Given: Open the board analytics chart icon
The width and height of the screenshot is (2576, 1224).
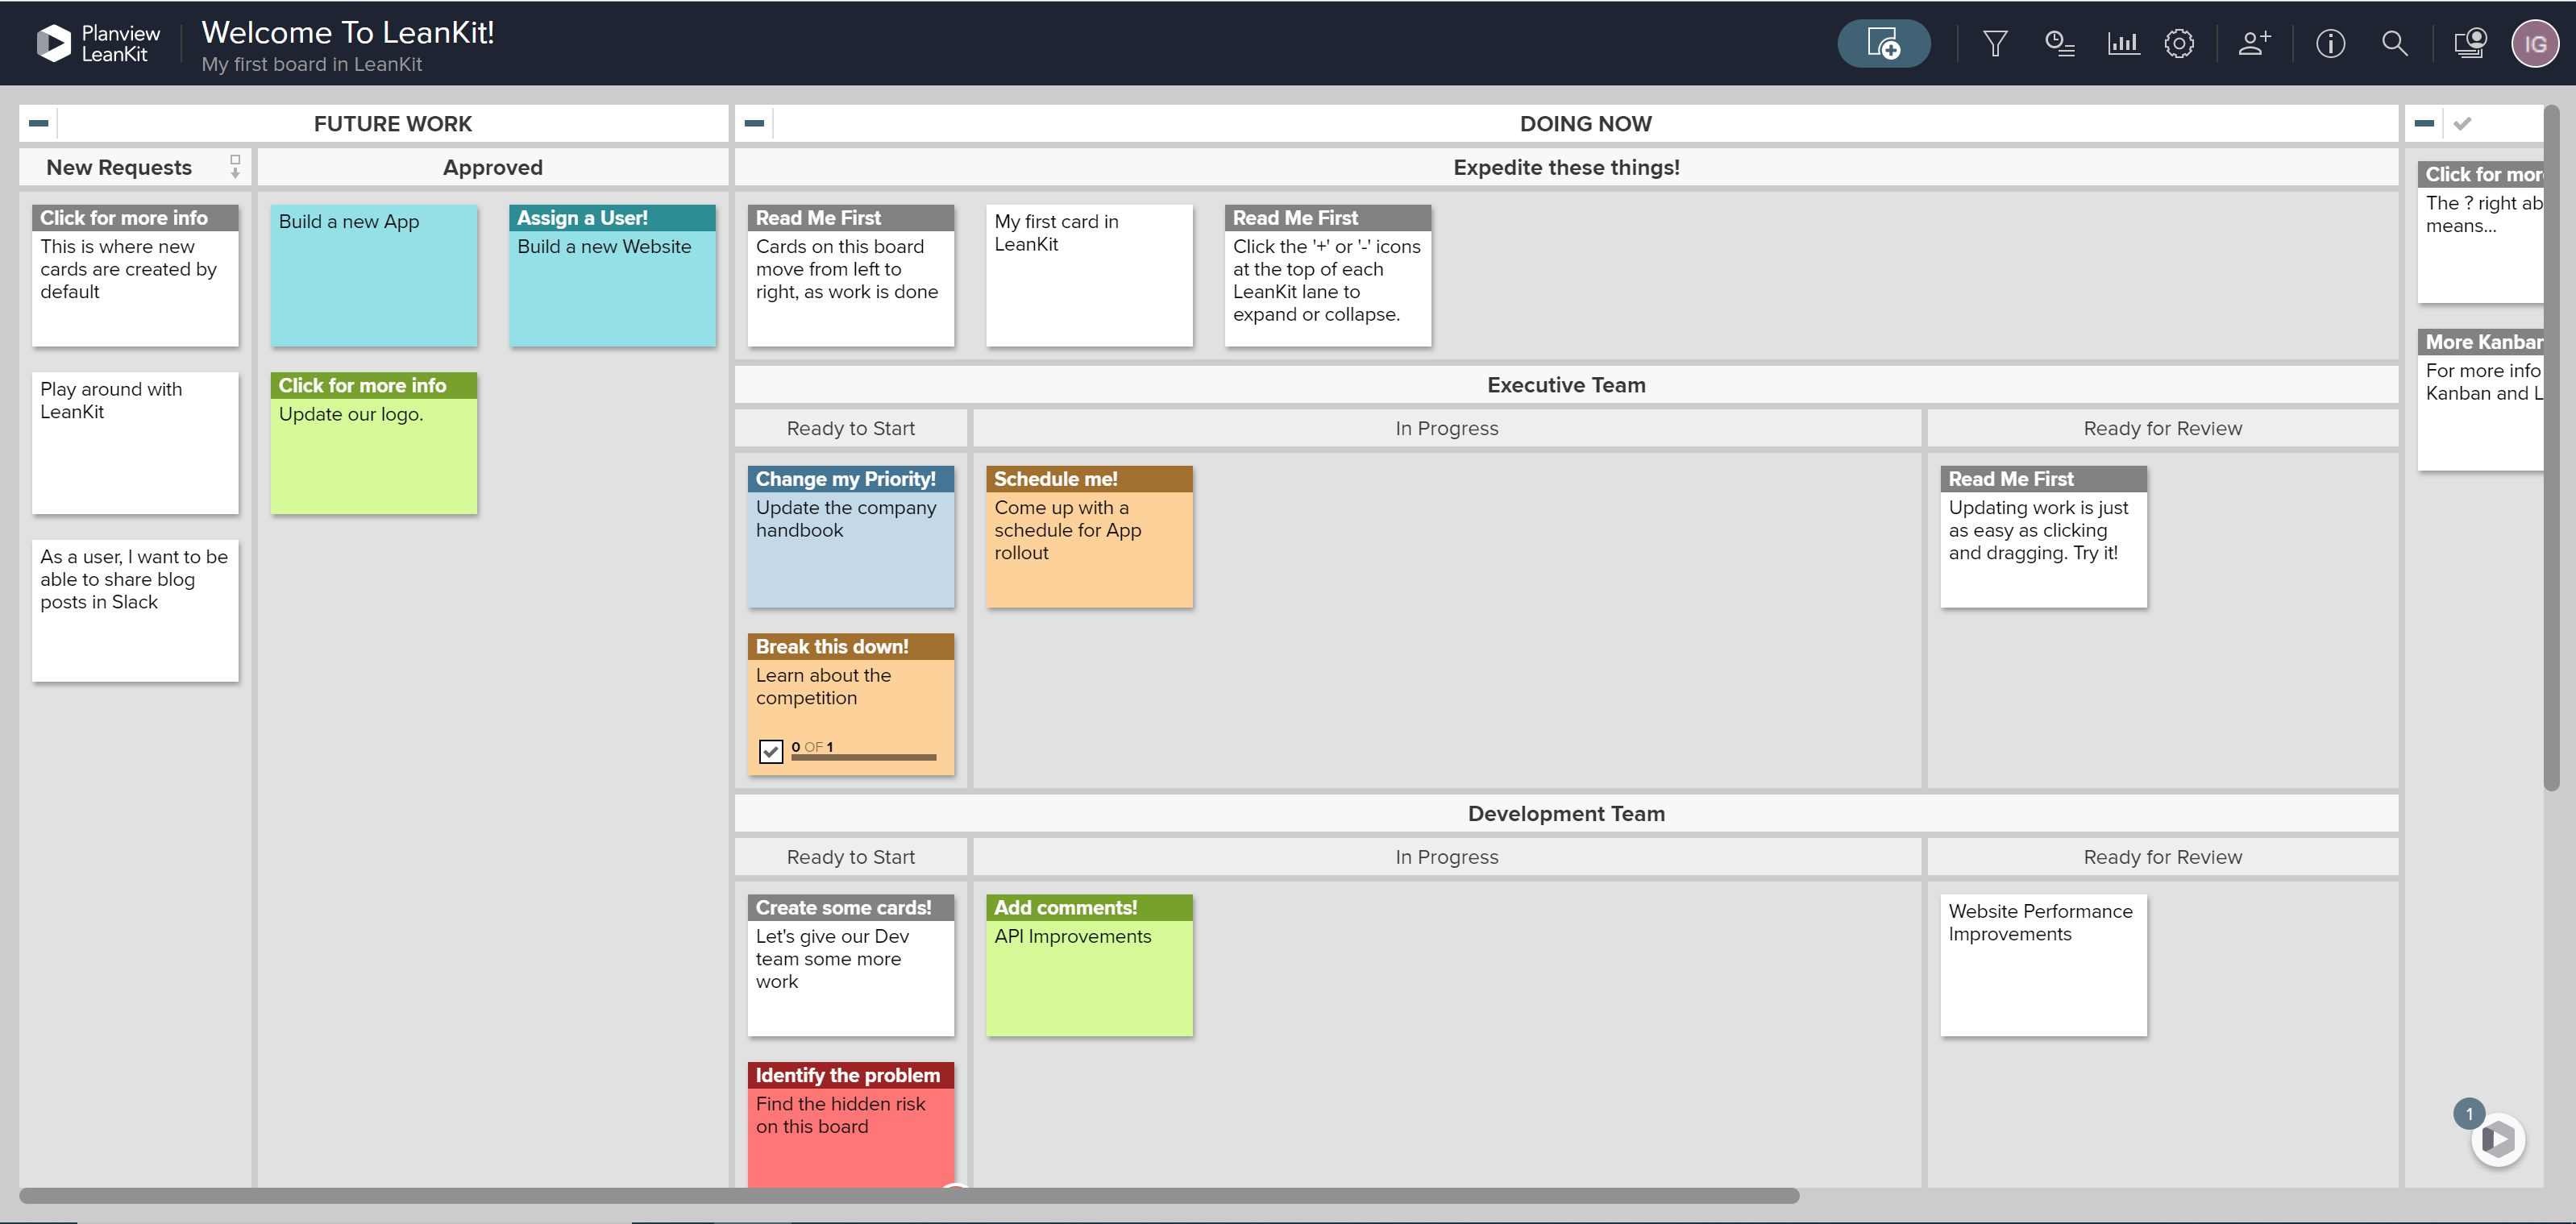Looking at the screenshot, I should (x=2123, y=43).
